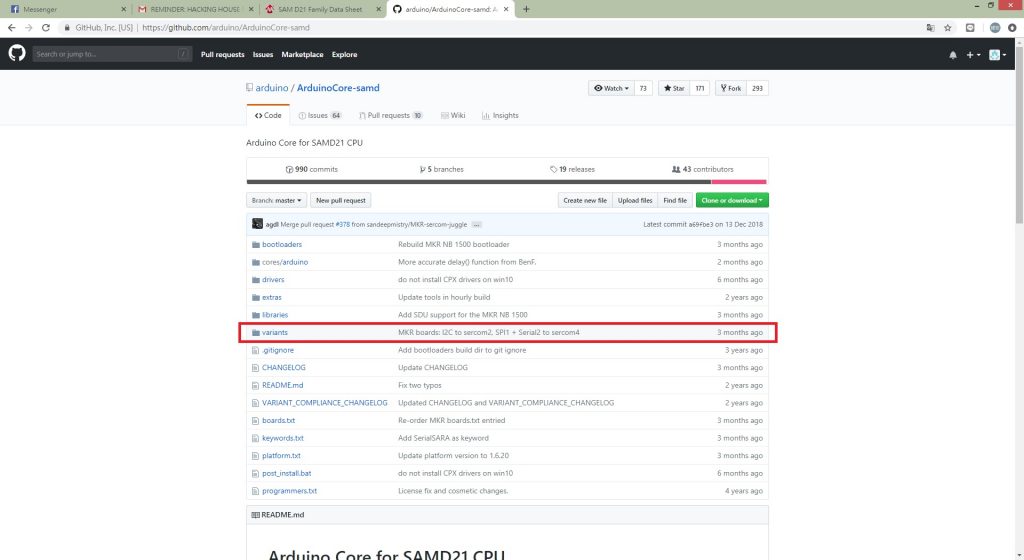
Task: Open the platform.txt file
Action: point(281,456)
